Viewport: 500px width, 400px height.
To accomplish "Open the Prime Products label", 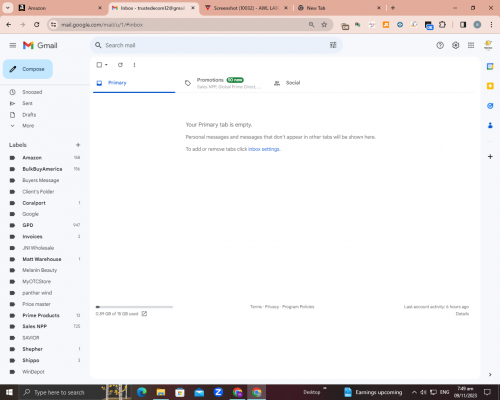I will [x=41, y=315].
